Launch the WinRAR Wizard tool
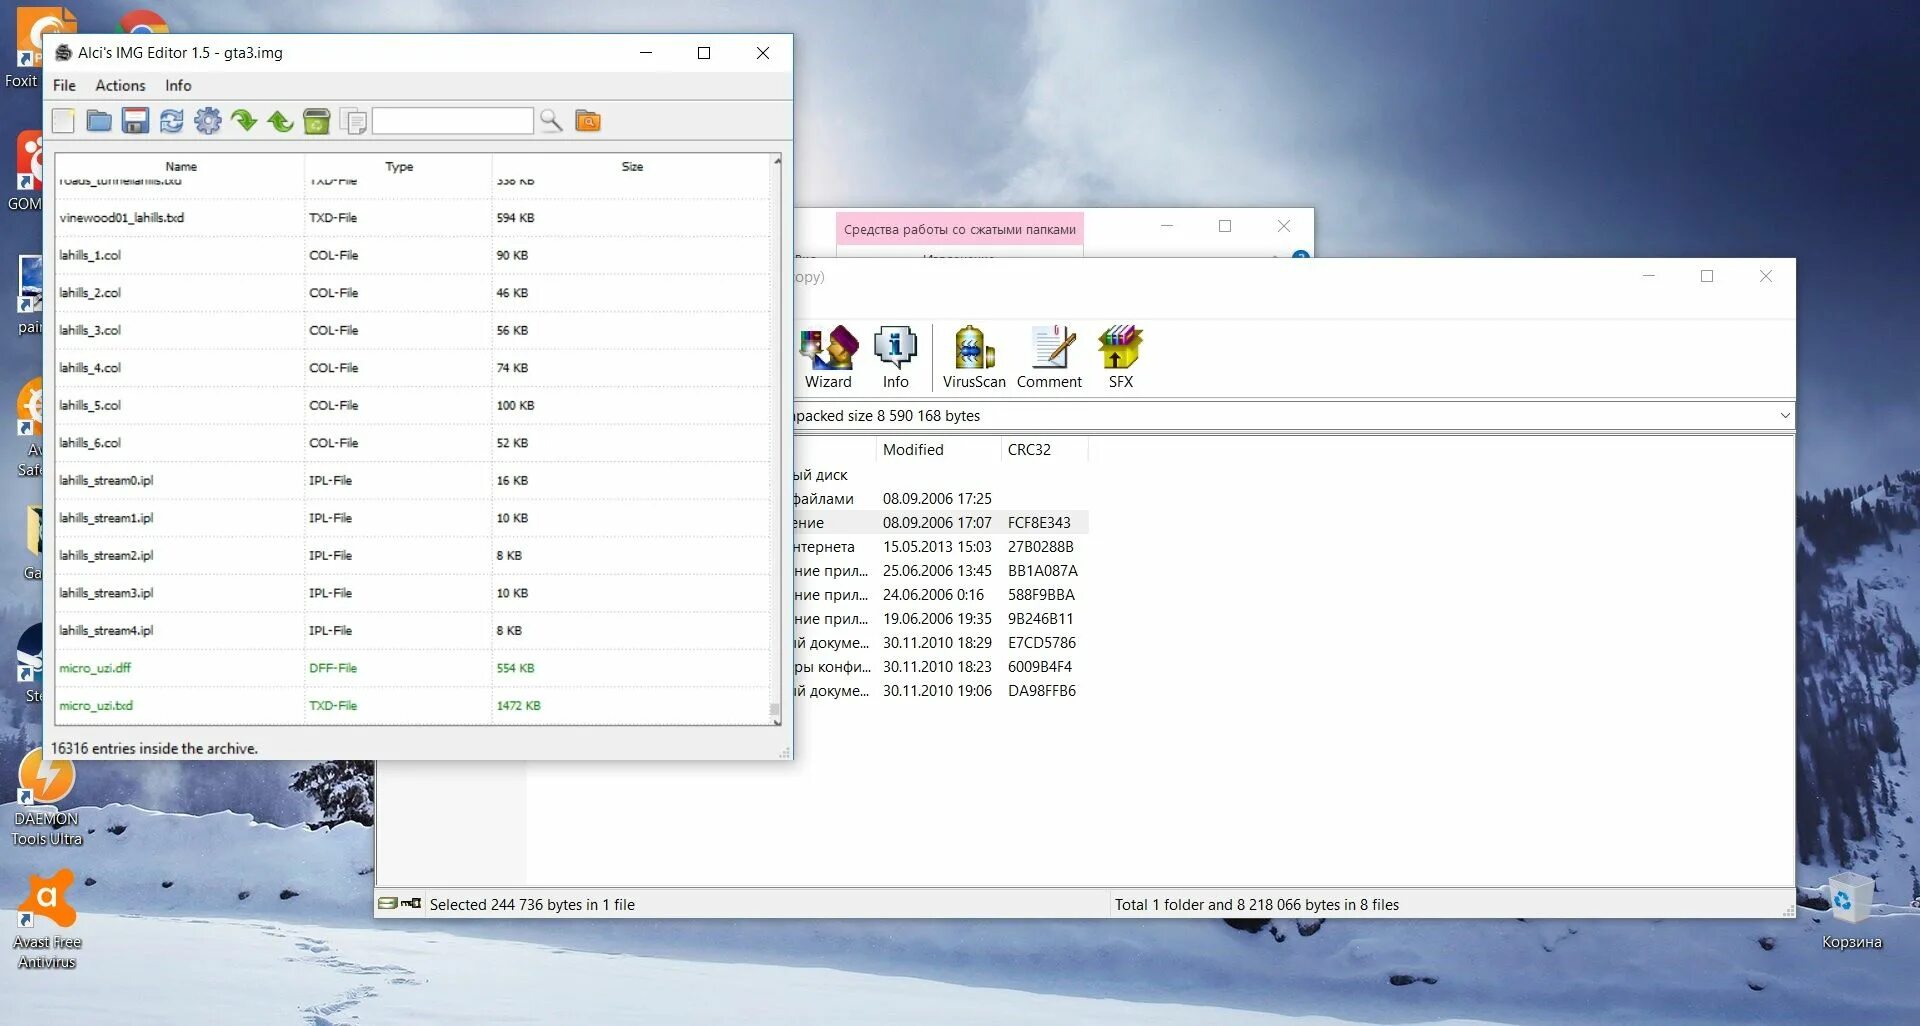Viewport: 1920px width, 1026px height. tap(829, 357)
